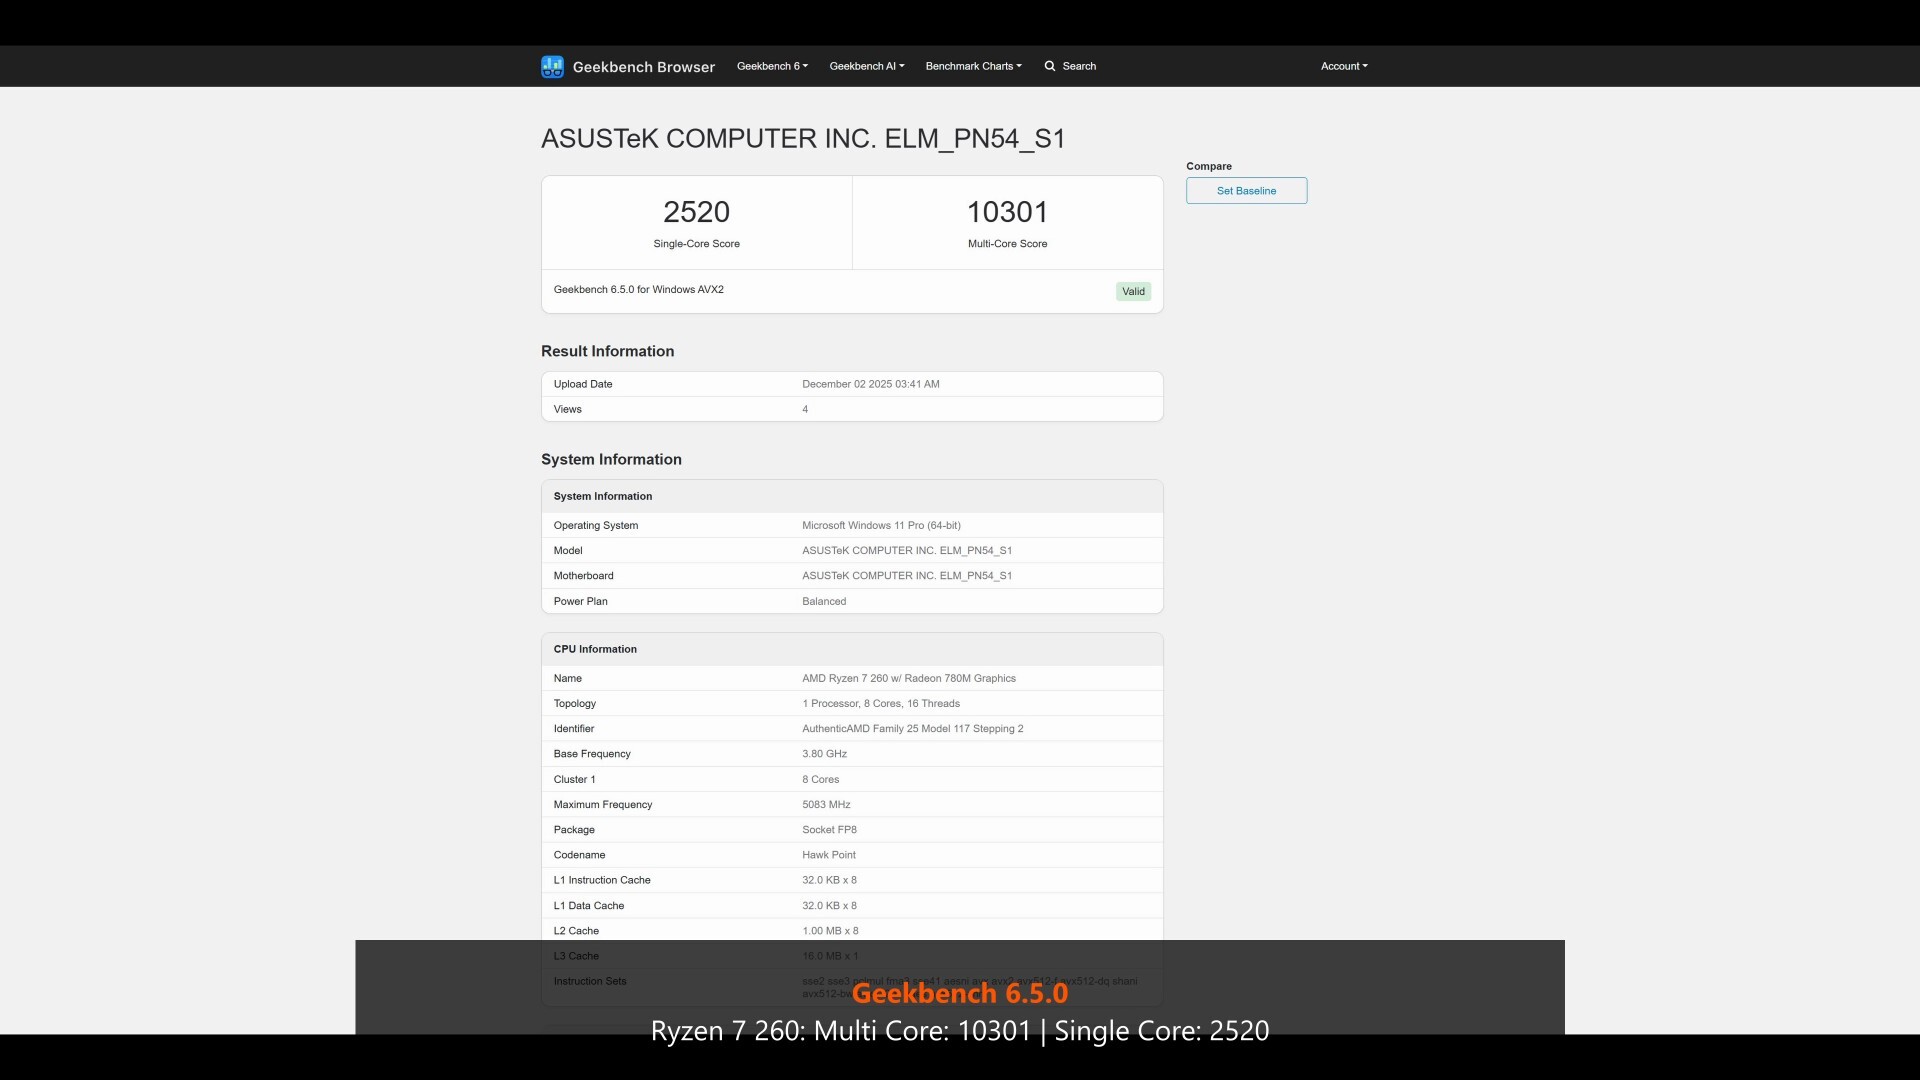The width and height of the screenshot is (1920, 1080).
Task: Select the Multi-Core Score 10301
Action: pyautogui.click(x=1007, y=211)
